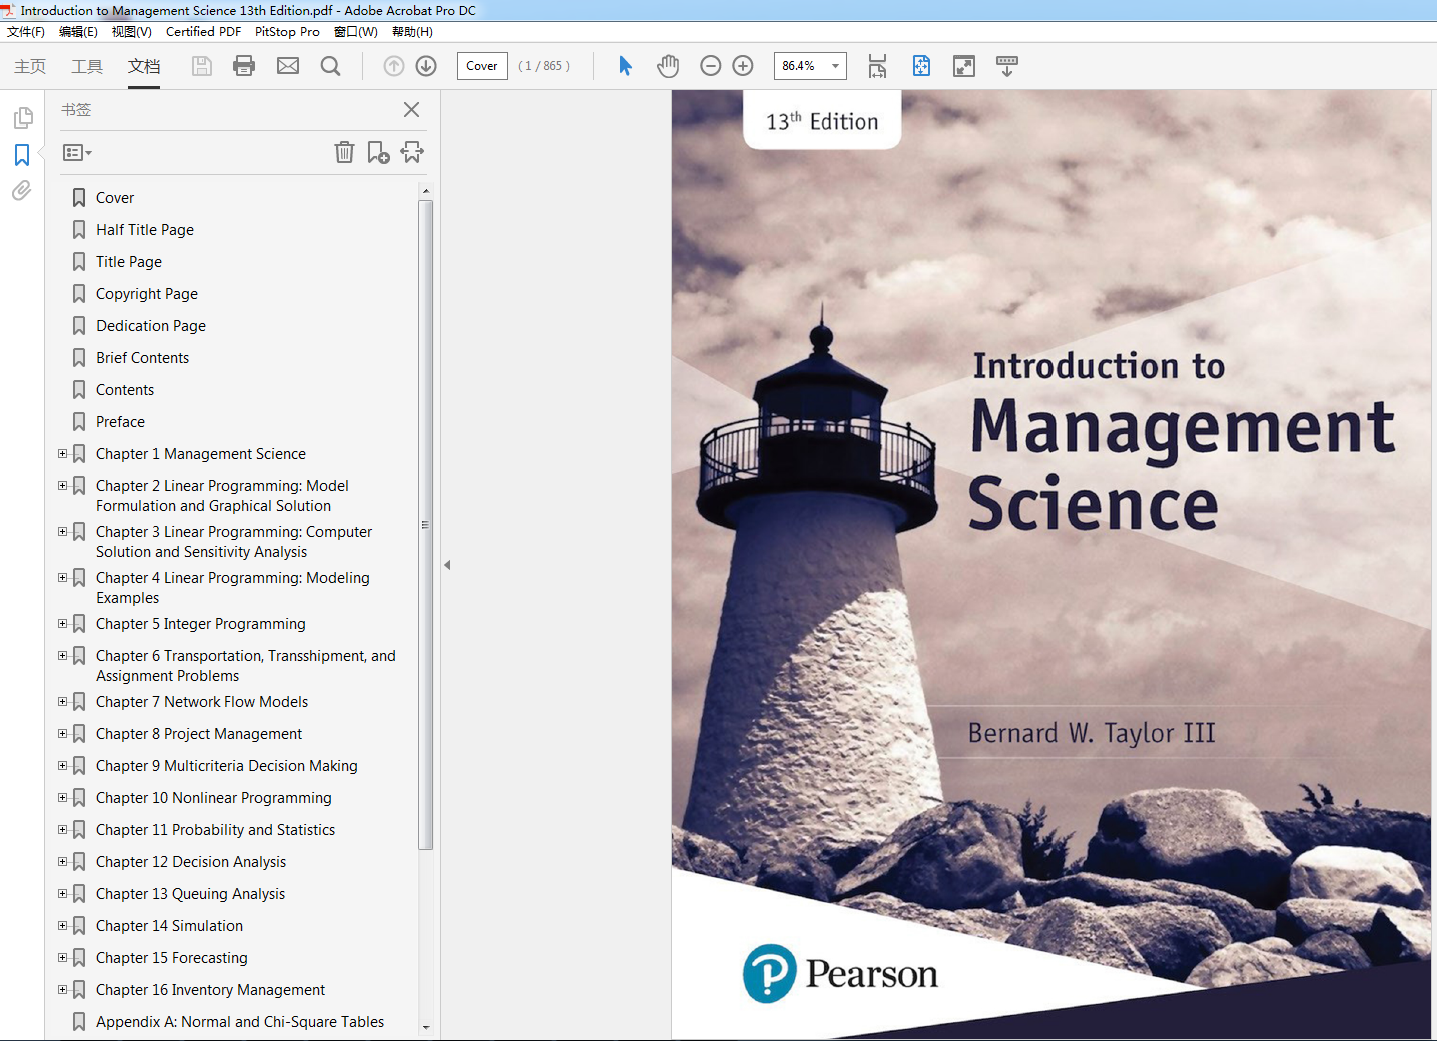Screen dimensions: 1437x1041
Task: Click the Save file icon
Action: click(202, 66)
